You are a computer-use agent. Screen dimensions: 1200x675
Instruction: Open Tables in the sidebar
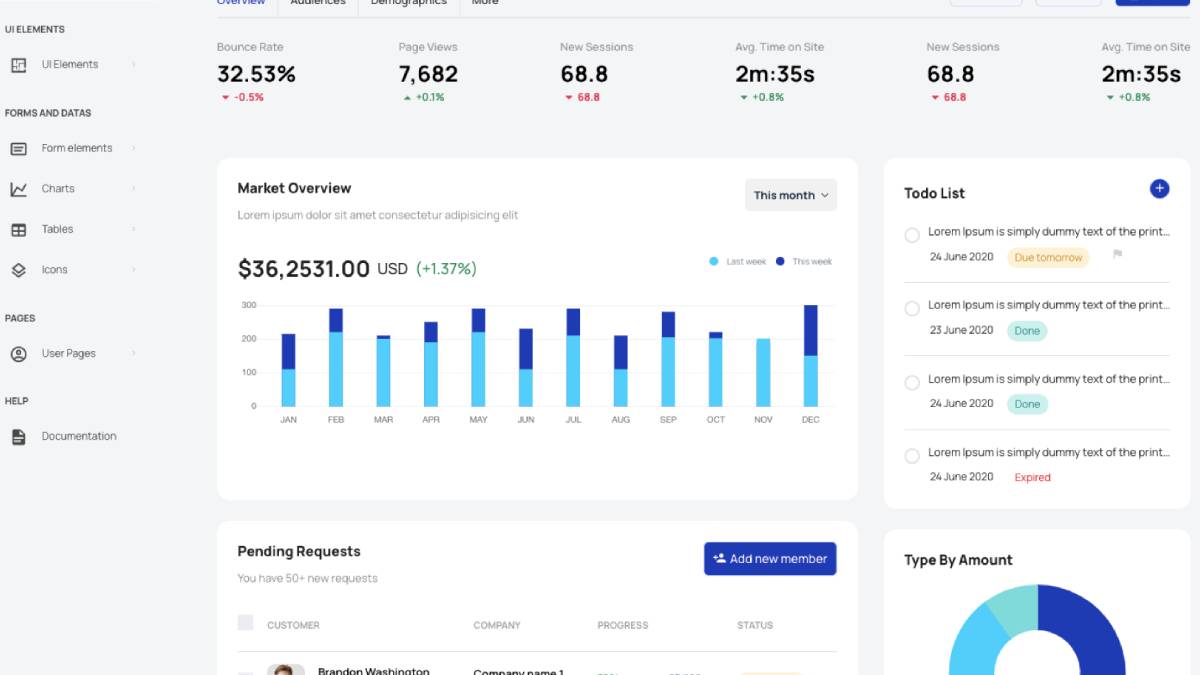click(x=57, y=229)
